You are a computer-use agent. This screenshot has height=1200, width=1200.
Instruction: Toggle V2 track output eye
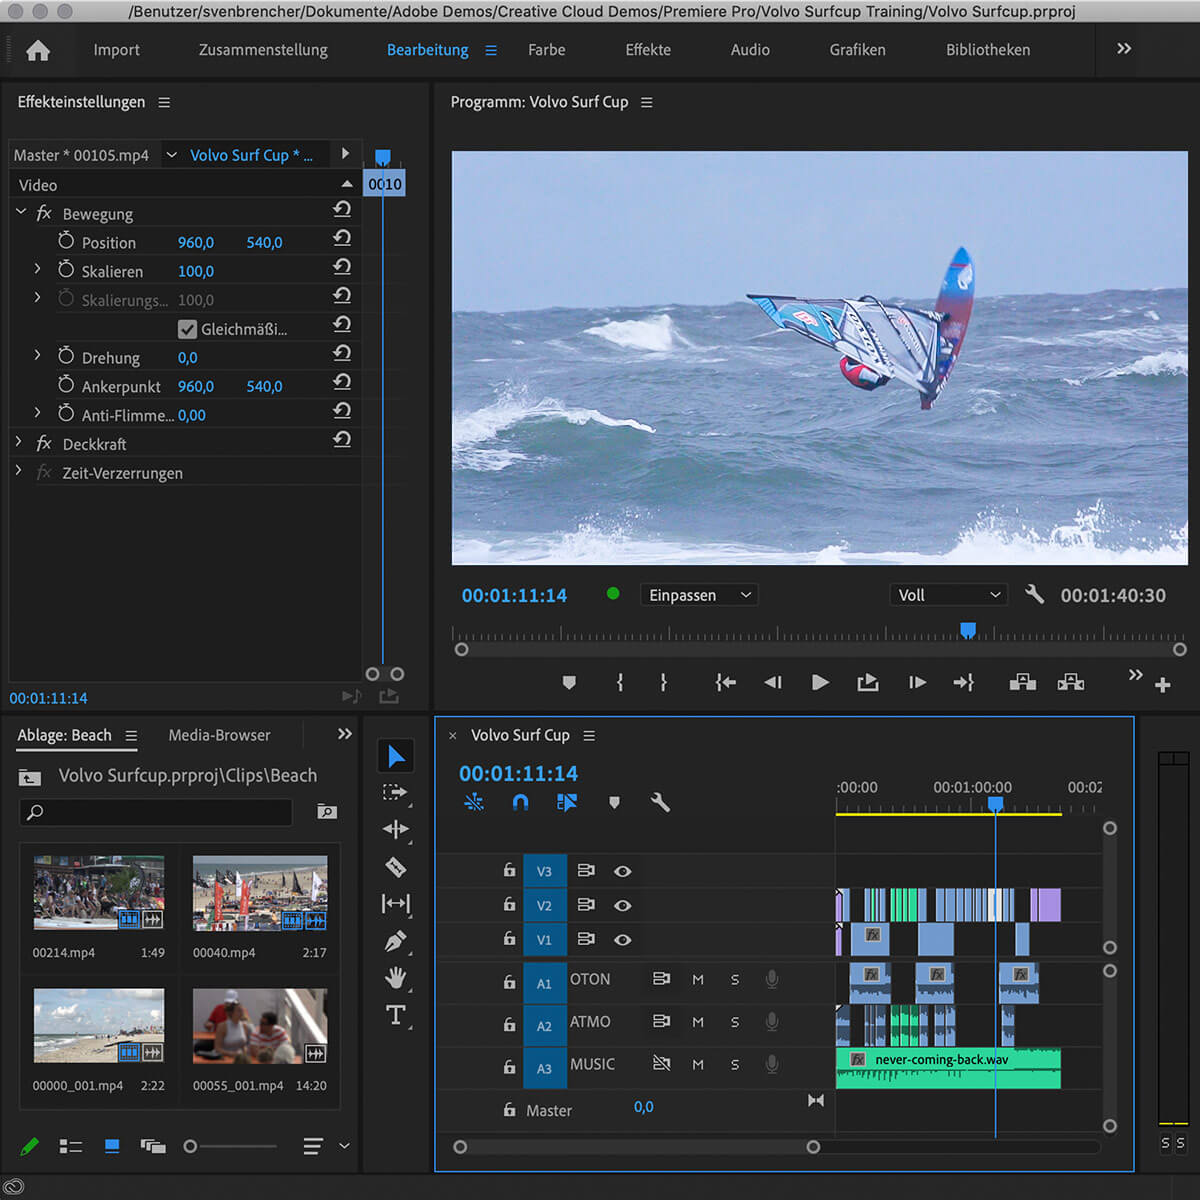pyautogui.click(x=622, y=905)
